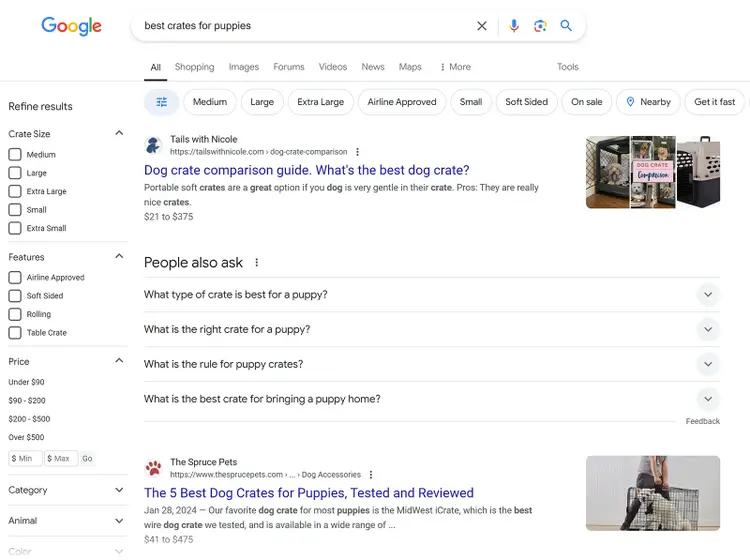Collapse the Crate Size section
Screen dimensions: 750x560
point(119,133)
